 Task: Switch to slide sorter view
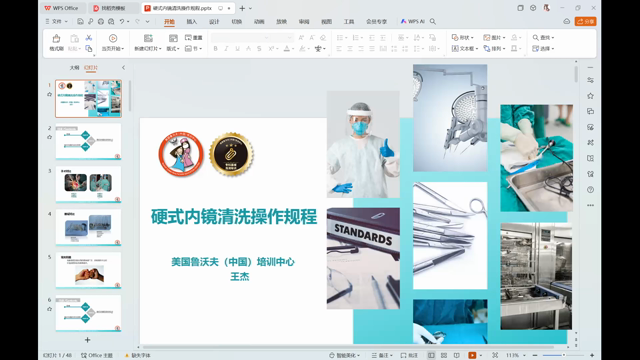click(x=444, y=355)
